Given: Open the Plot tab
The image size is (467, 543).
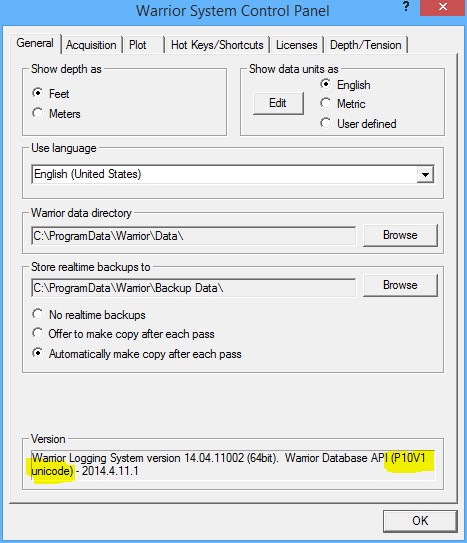Looking at the screenshot, I should (x=143, y=45).
